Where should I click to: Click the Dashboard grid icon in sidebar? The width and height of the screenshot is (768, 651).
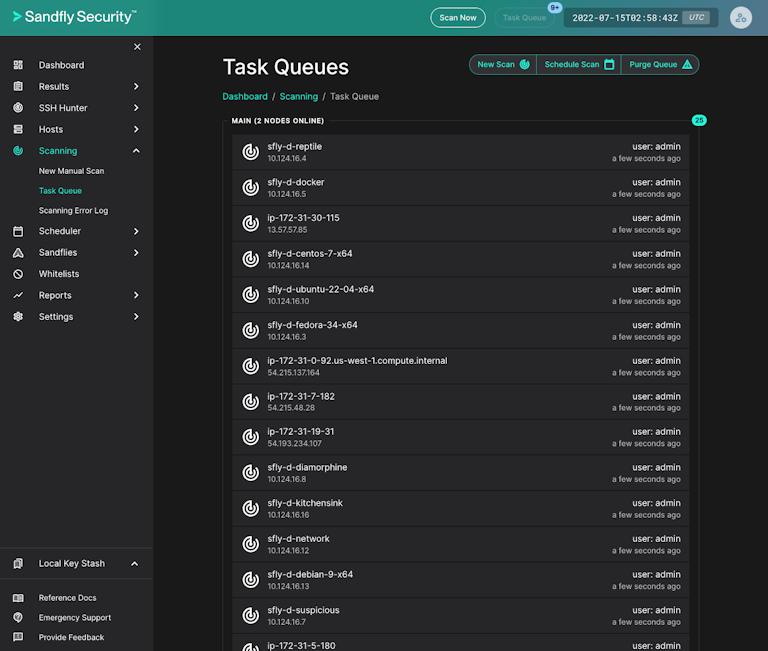(18, 65)
